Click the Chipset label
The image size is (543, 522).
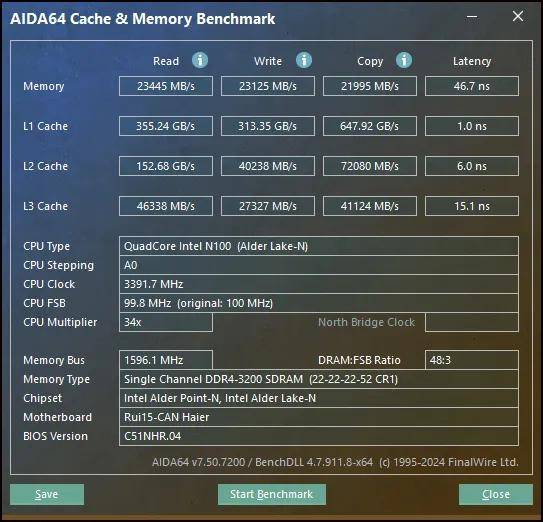tap(42, 398)
